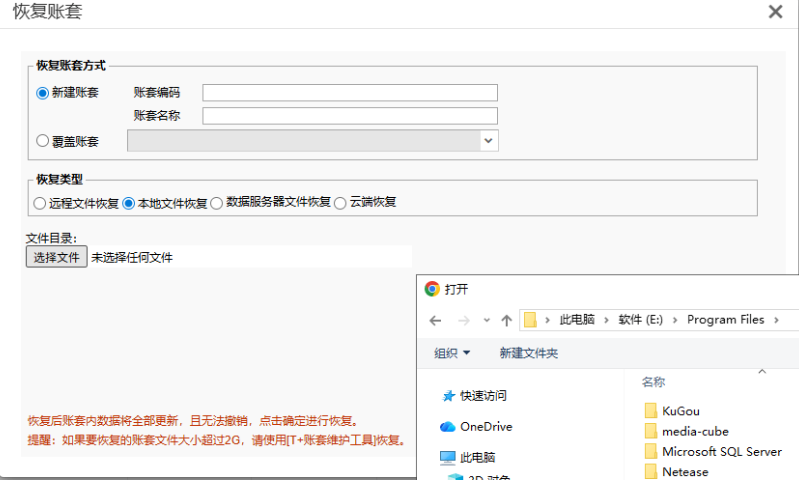Select the media-cube folder

(695, 431)
